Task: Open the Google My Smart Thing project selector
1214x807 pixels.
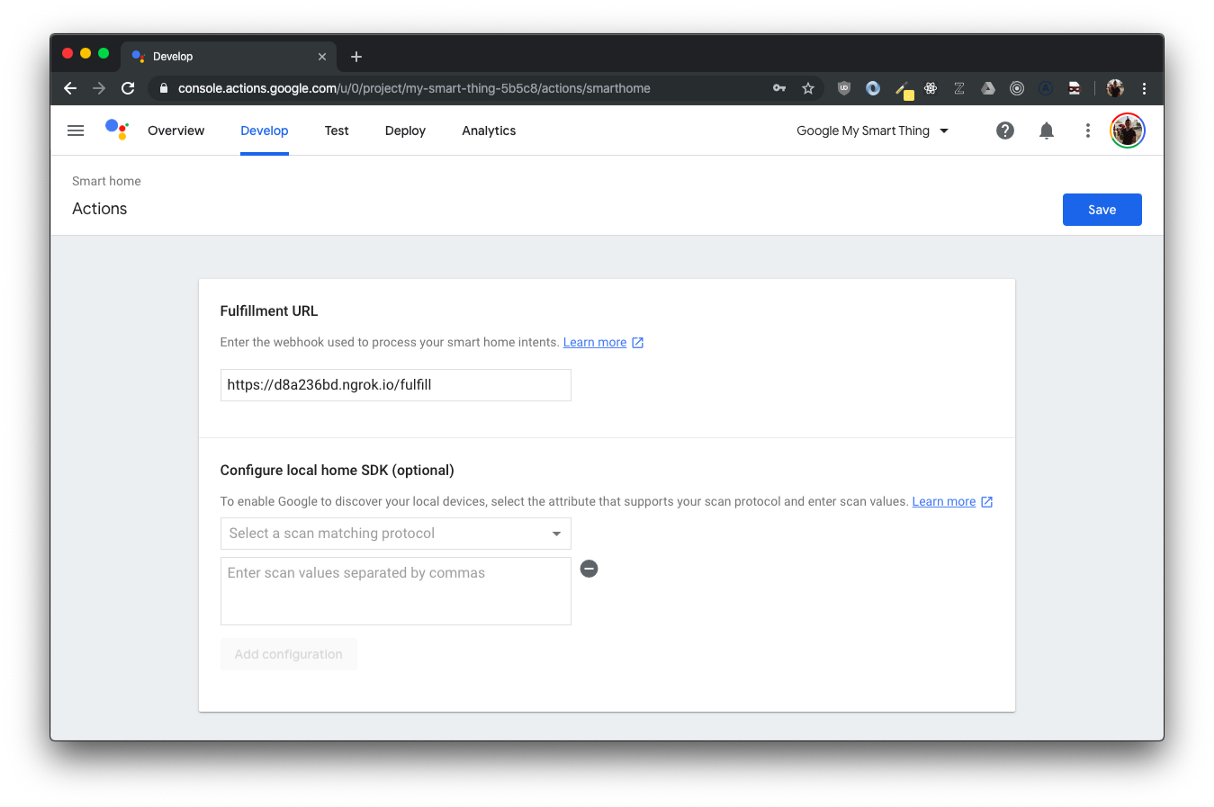Action: click(871, 130)
